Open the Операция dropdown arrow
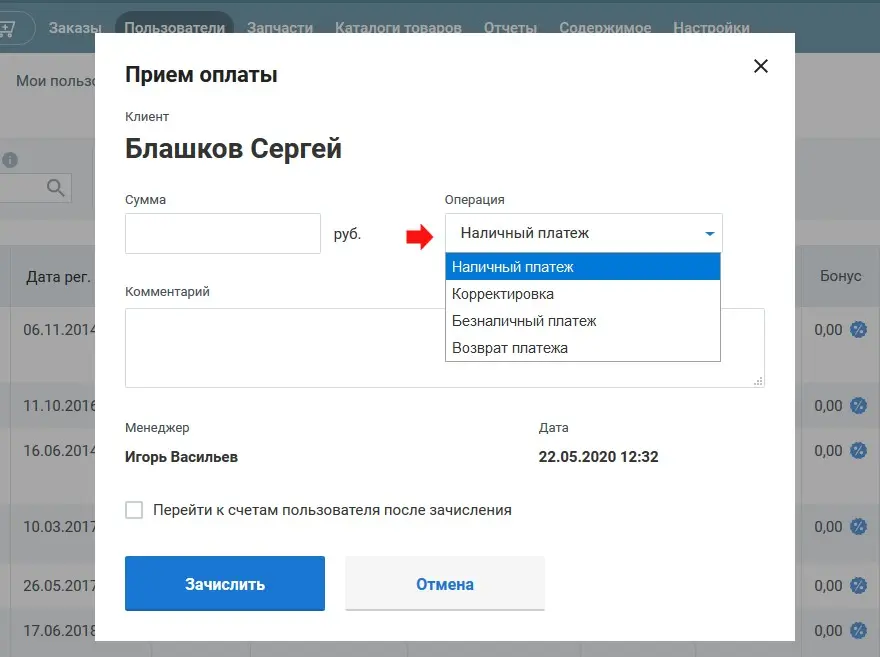 (710, 232)
